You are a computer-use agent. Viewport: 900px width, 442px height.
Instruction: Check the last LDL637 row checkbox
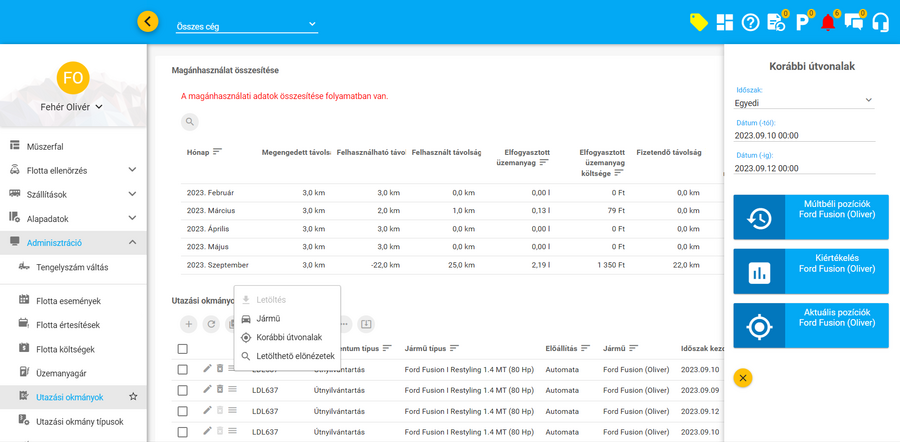pos(182,432)
